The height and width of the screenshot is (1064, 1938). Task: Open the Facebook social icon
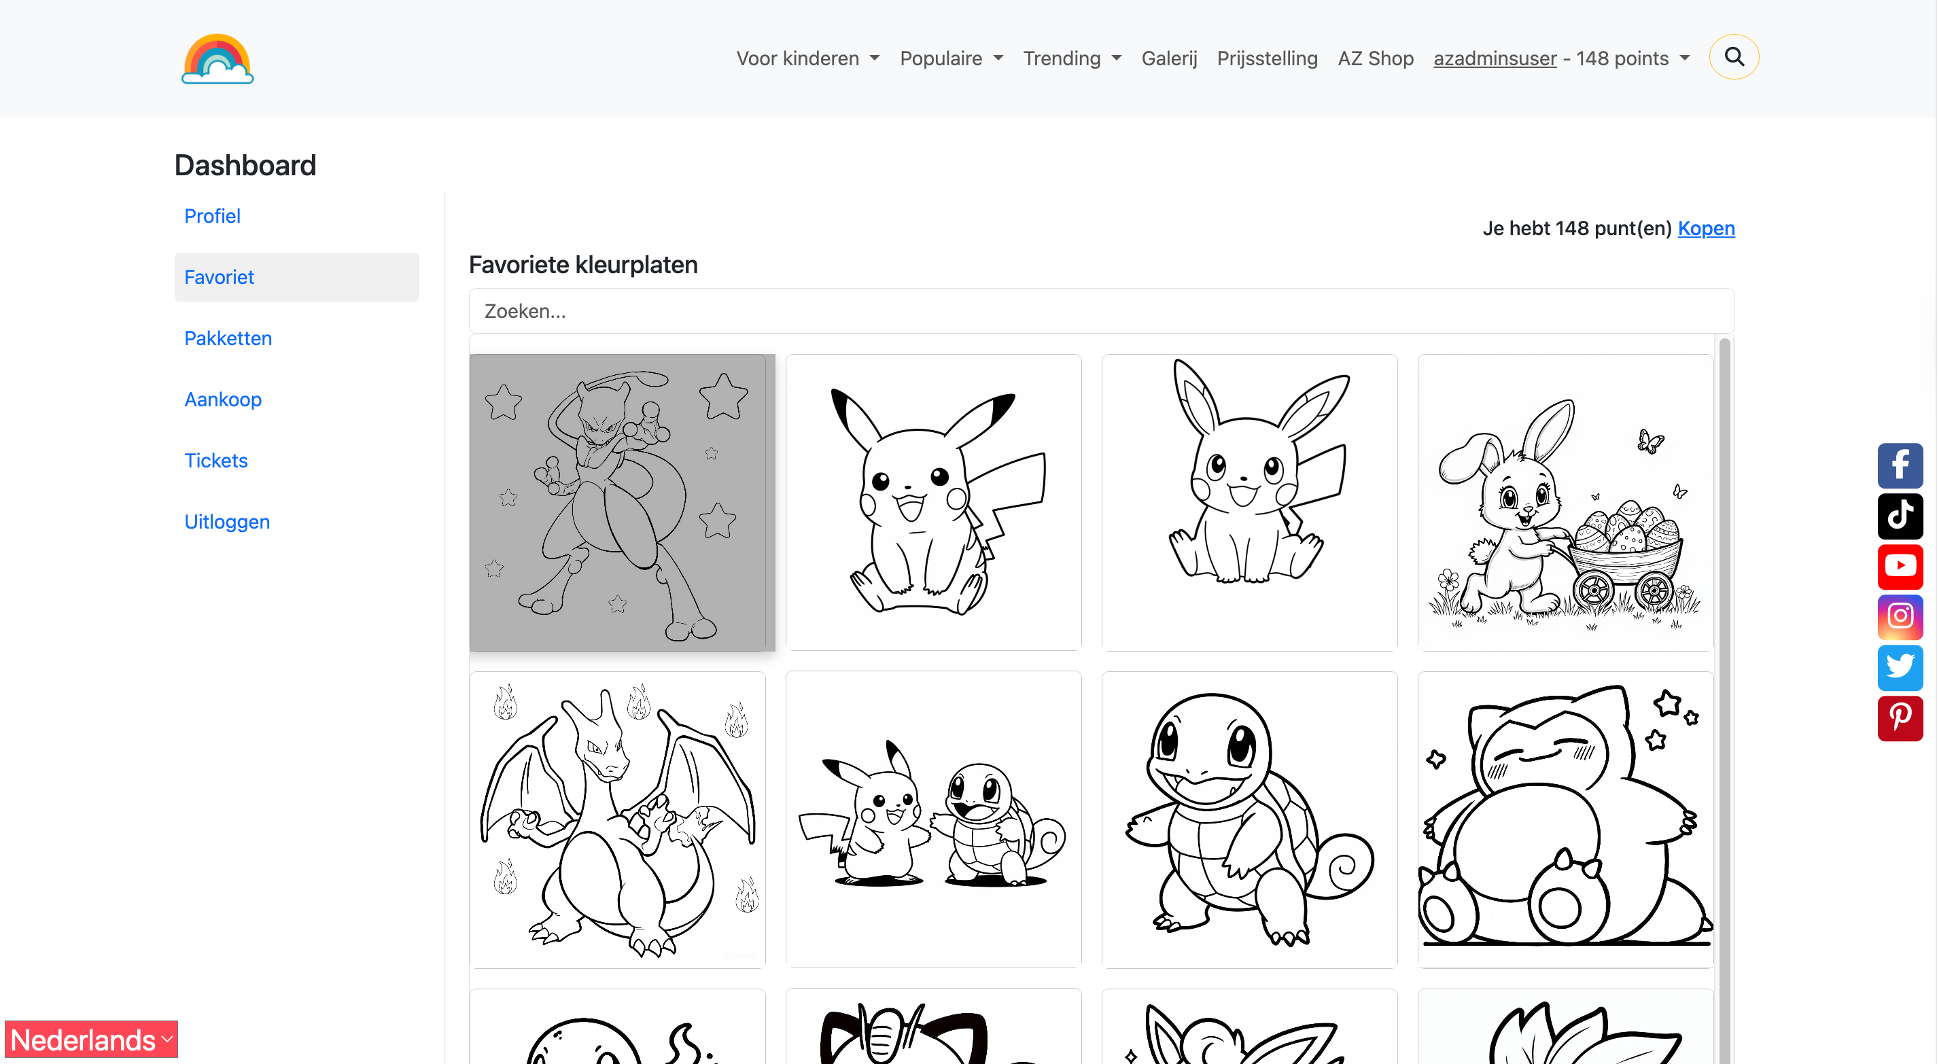(x=1900, y=465)
